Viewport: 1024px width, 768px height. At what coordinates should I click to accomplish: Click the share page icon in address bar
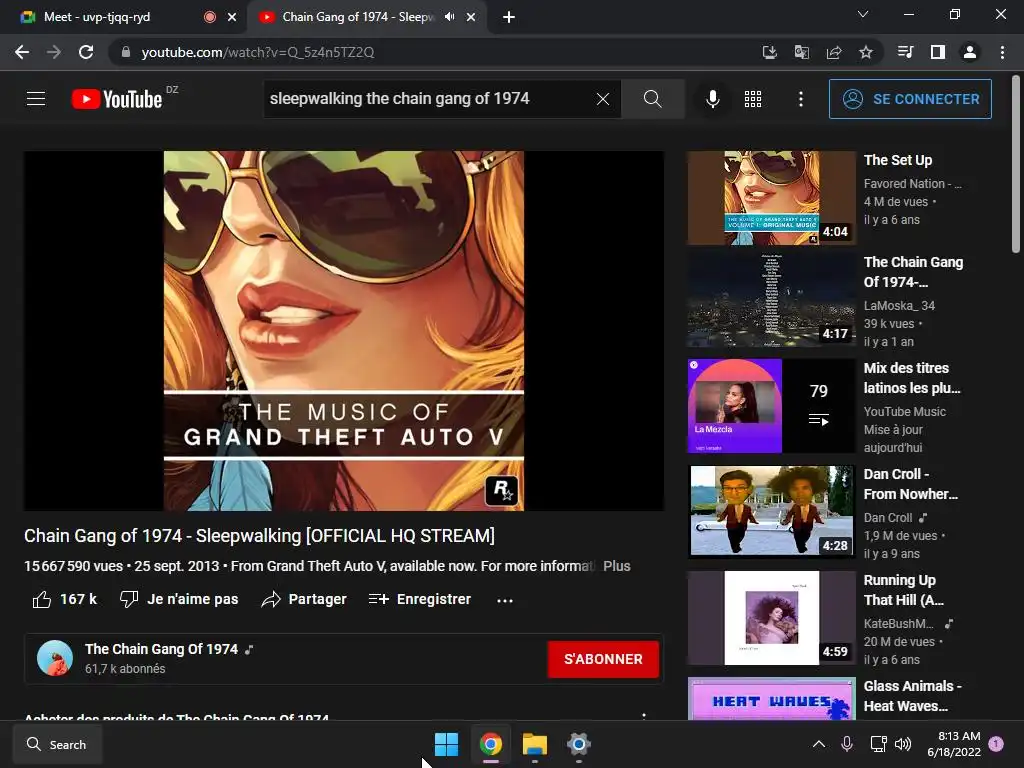[x=834, y=52]
